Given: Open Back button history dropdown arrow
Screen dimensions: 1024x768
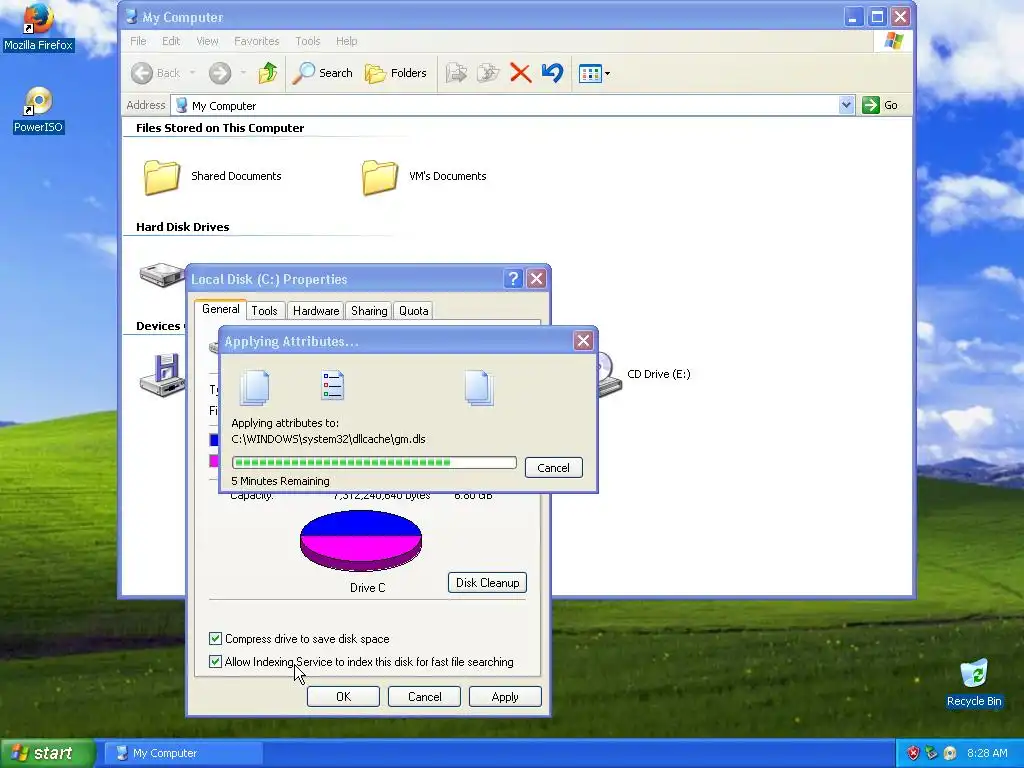Looking at the screenshot, I should click(193, 73).
